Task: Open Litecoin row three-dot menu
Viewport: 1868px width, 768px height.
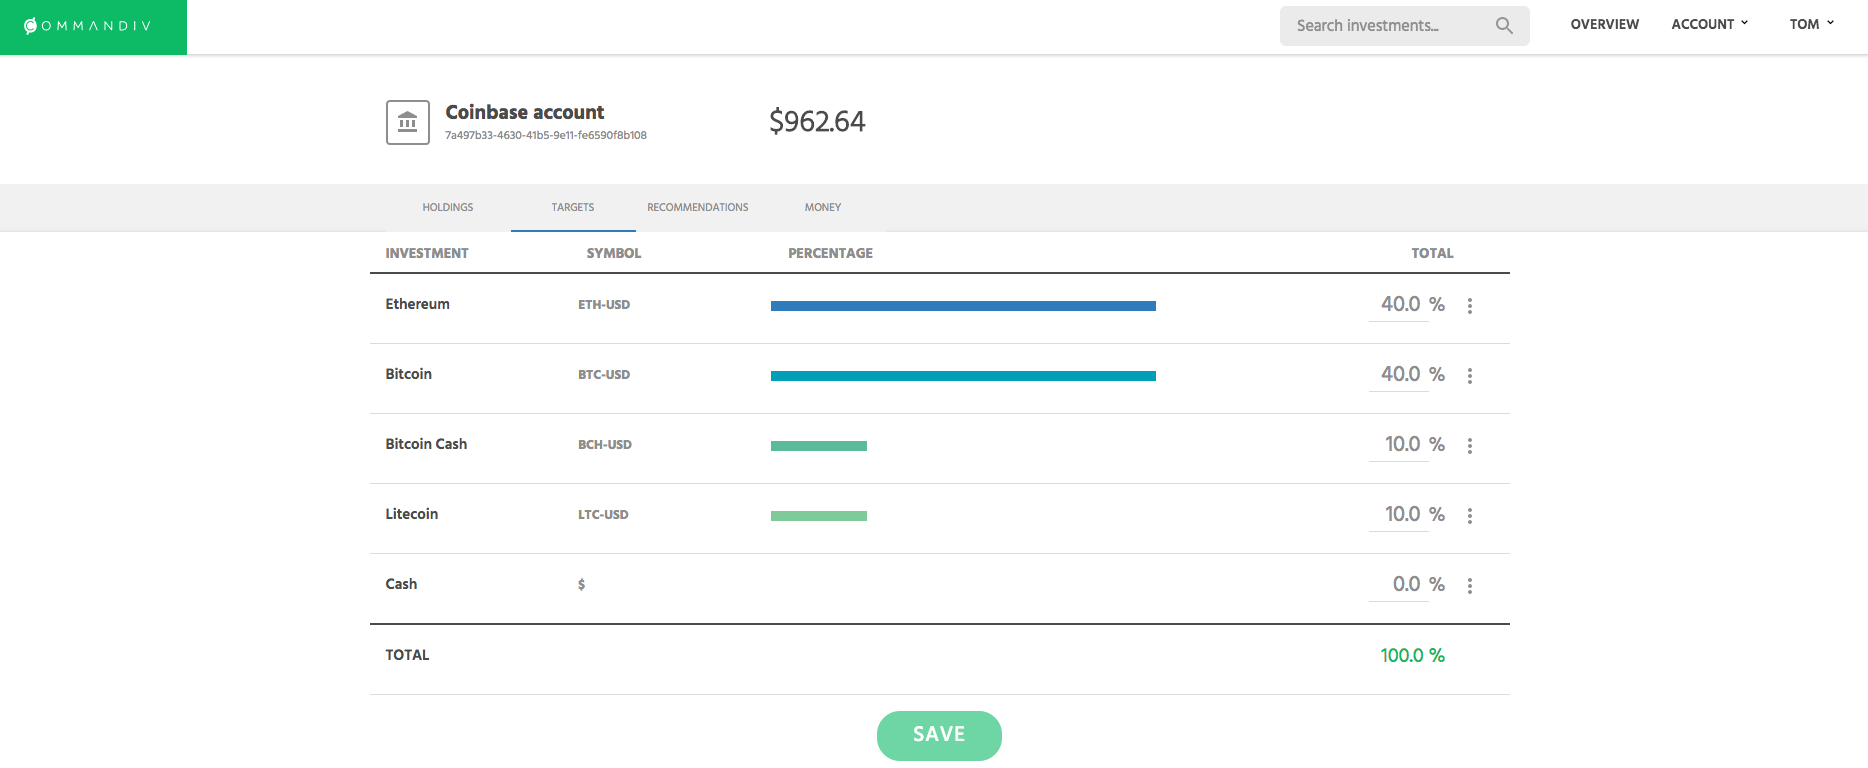Action: tap(1470, 516)
